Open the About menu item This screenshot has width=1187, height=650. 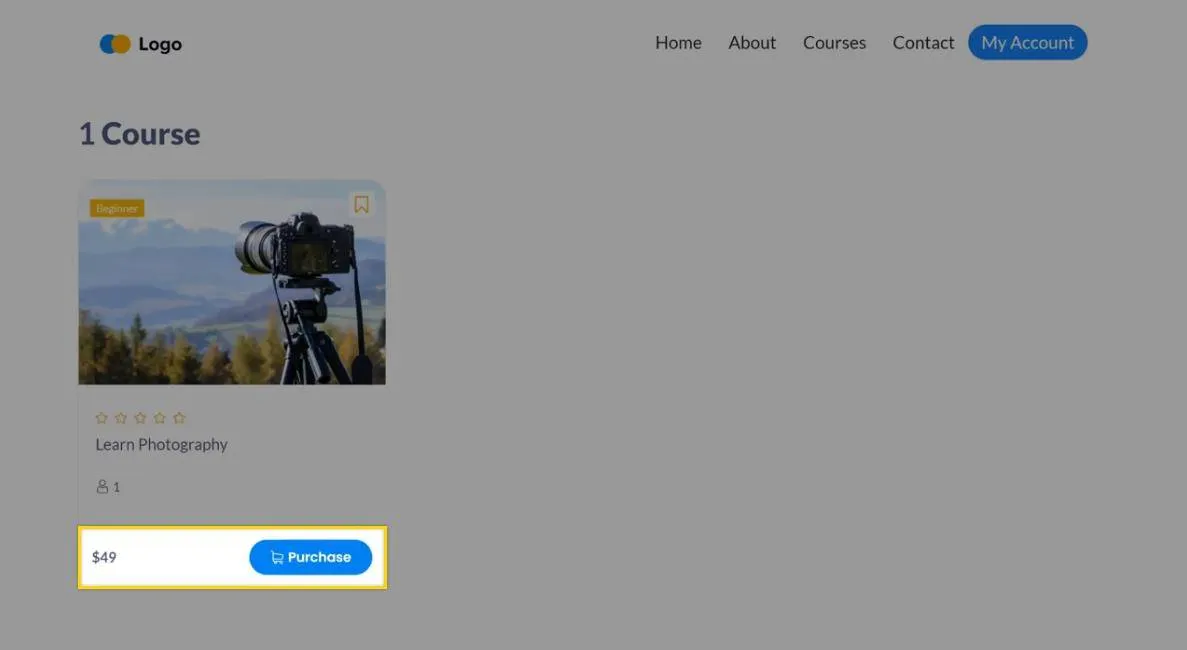click(752, 43)
